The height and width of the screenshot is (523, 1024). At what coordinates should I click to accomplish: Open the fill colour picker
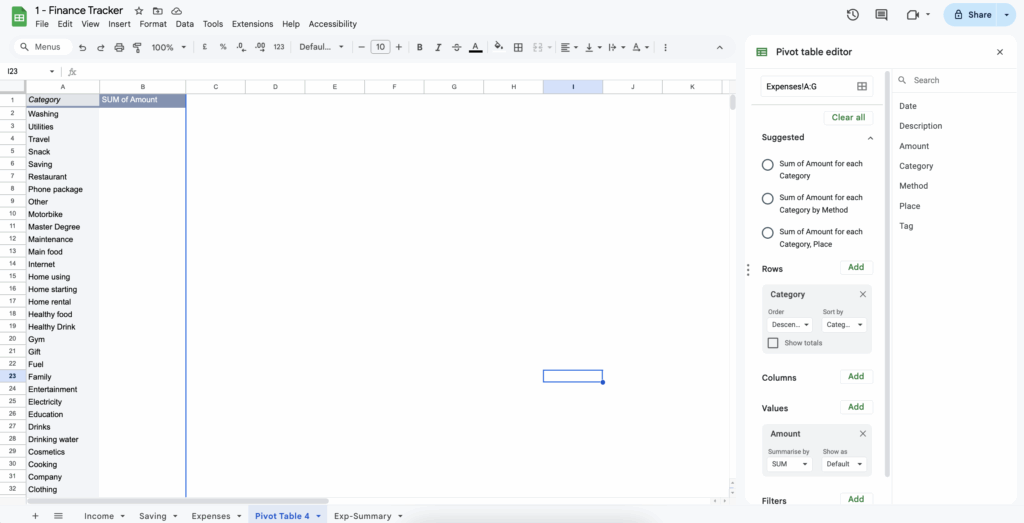pos(496,47)
